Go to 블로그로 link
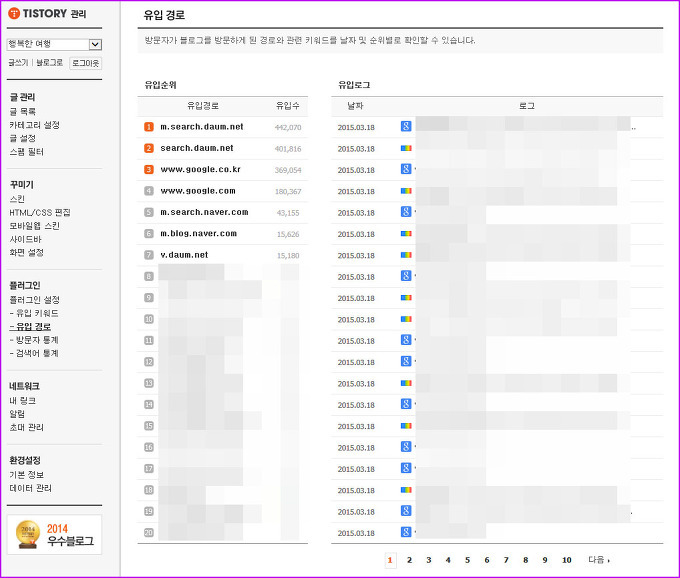 point(49,63)
